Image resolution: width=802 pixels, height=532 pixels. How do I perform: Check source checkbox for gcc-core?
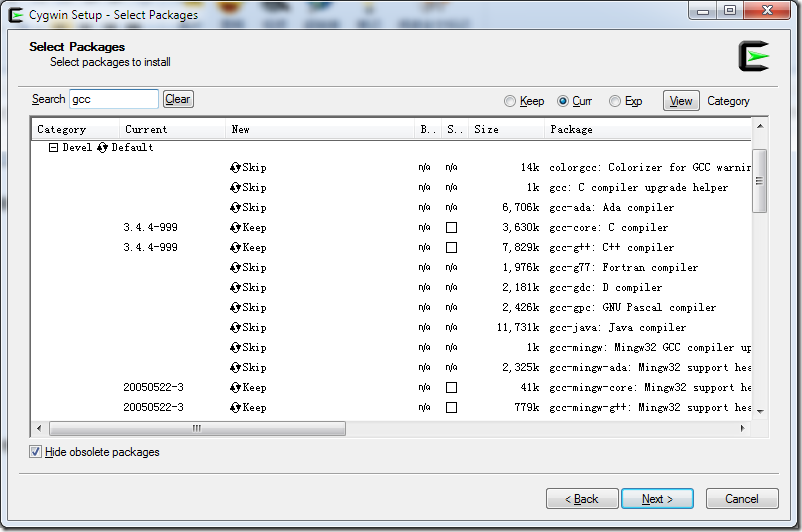click(x=451, y=228)
